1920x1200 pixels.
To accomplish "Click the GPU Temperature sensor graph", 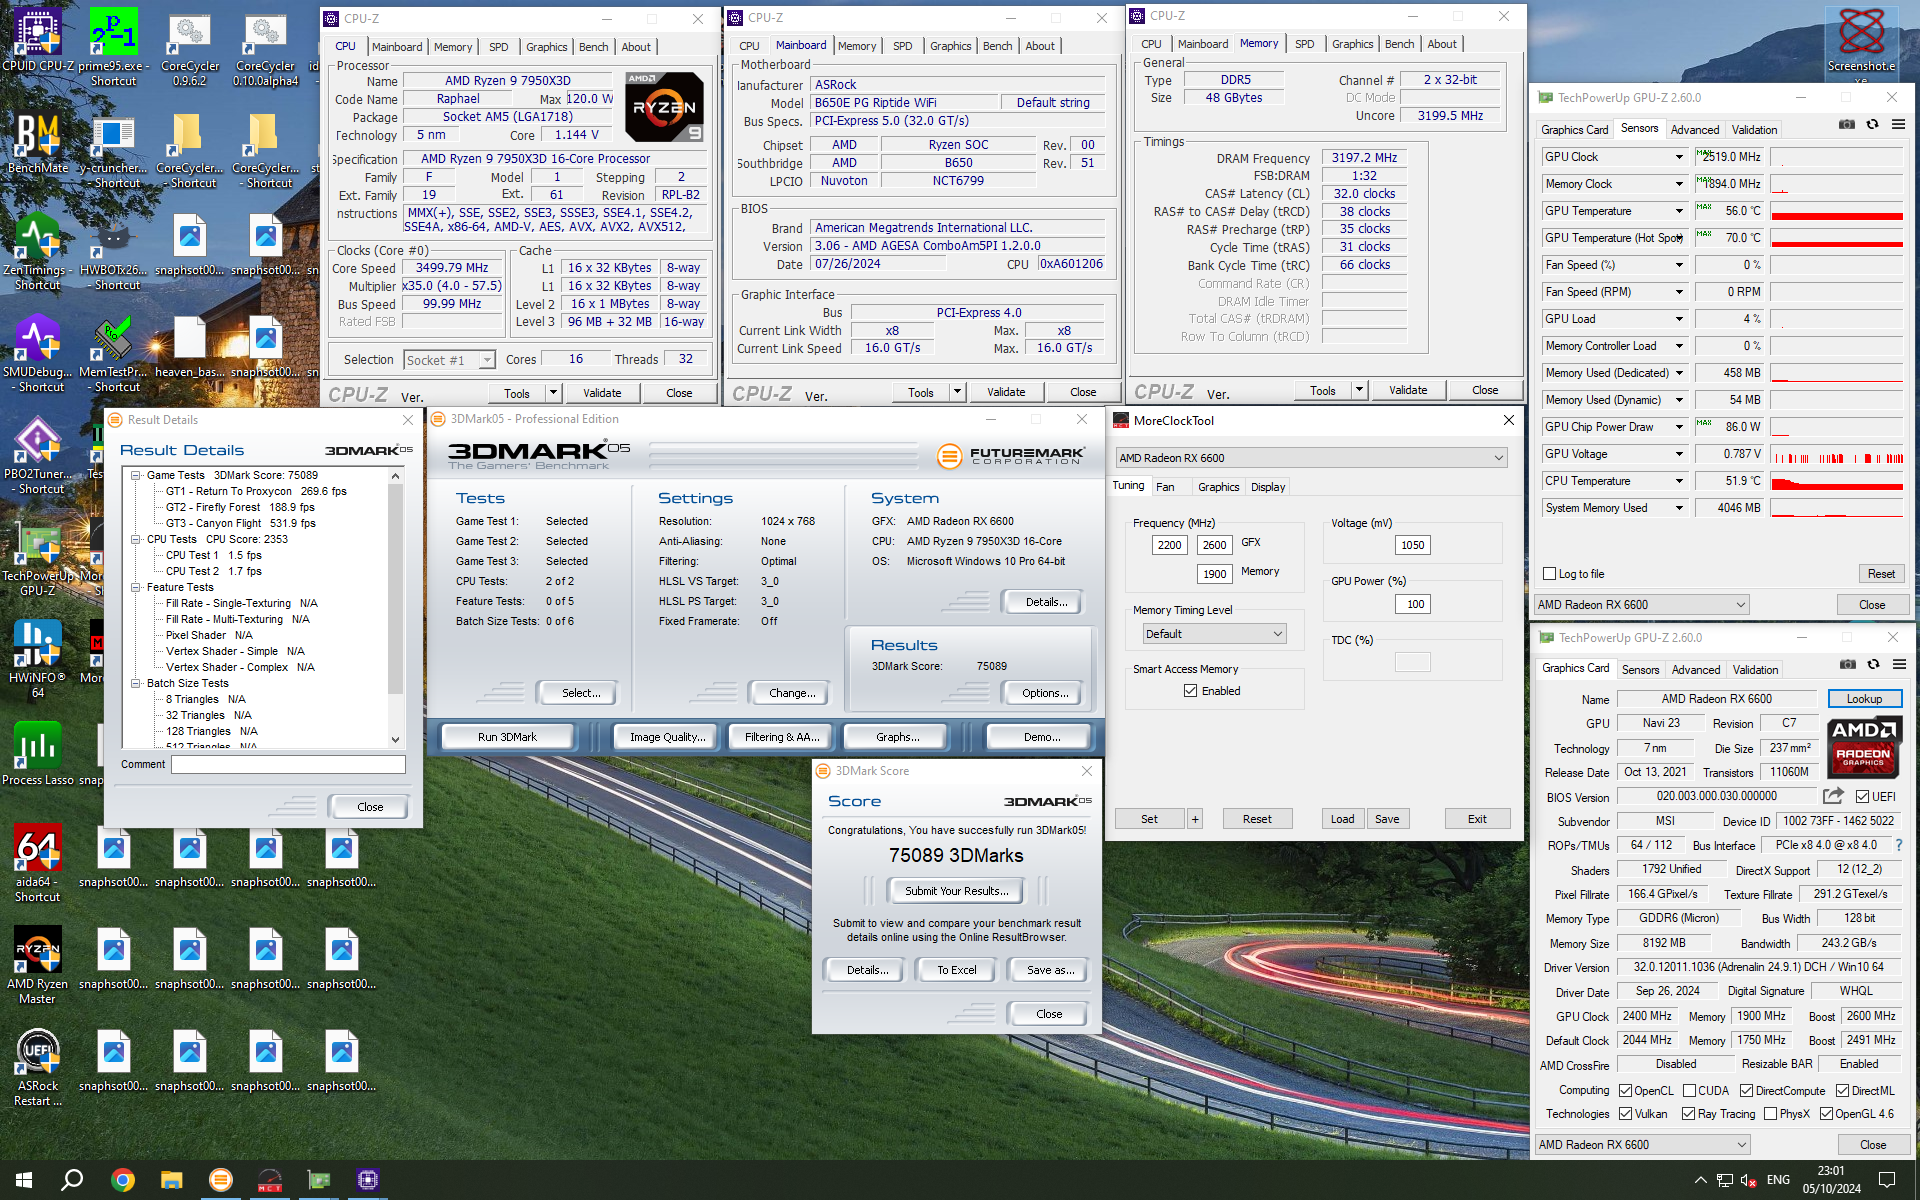I will [1837, 211].
